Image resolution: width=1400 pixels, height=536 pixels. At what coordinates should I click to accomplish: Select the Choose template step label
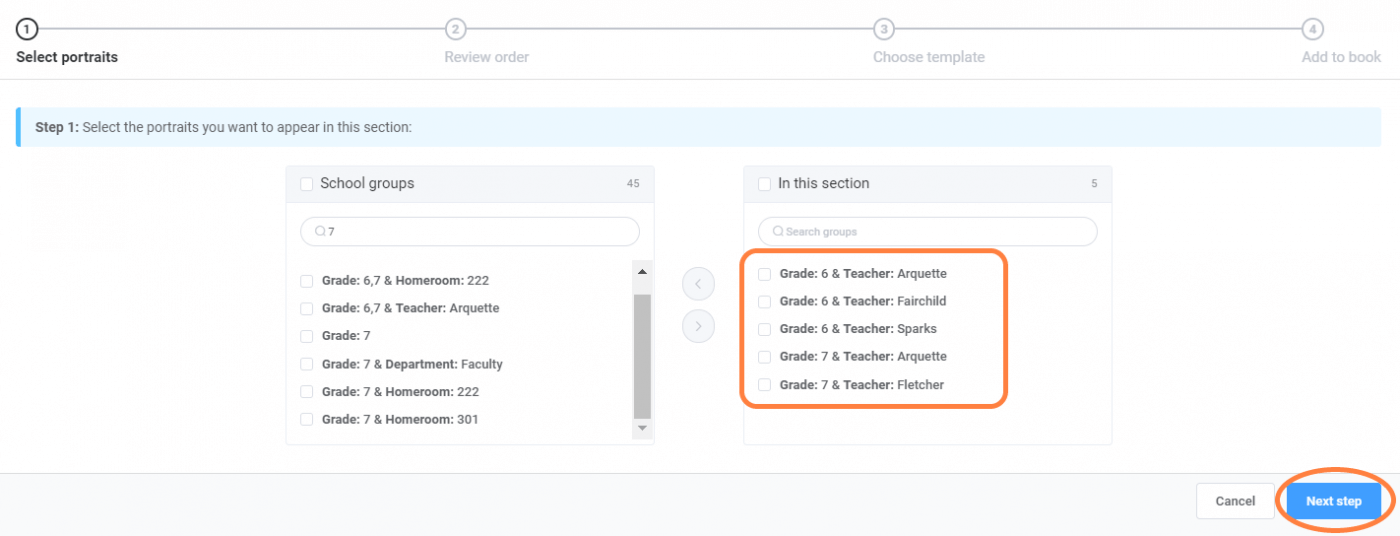click(929, 57)
